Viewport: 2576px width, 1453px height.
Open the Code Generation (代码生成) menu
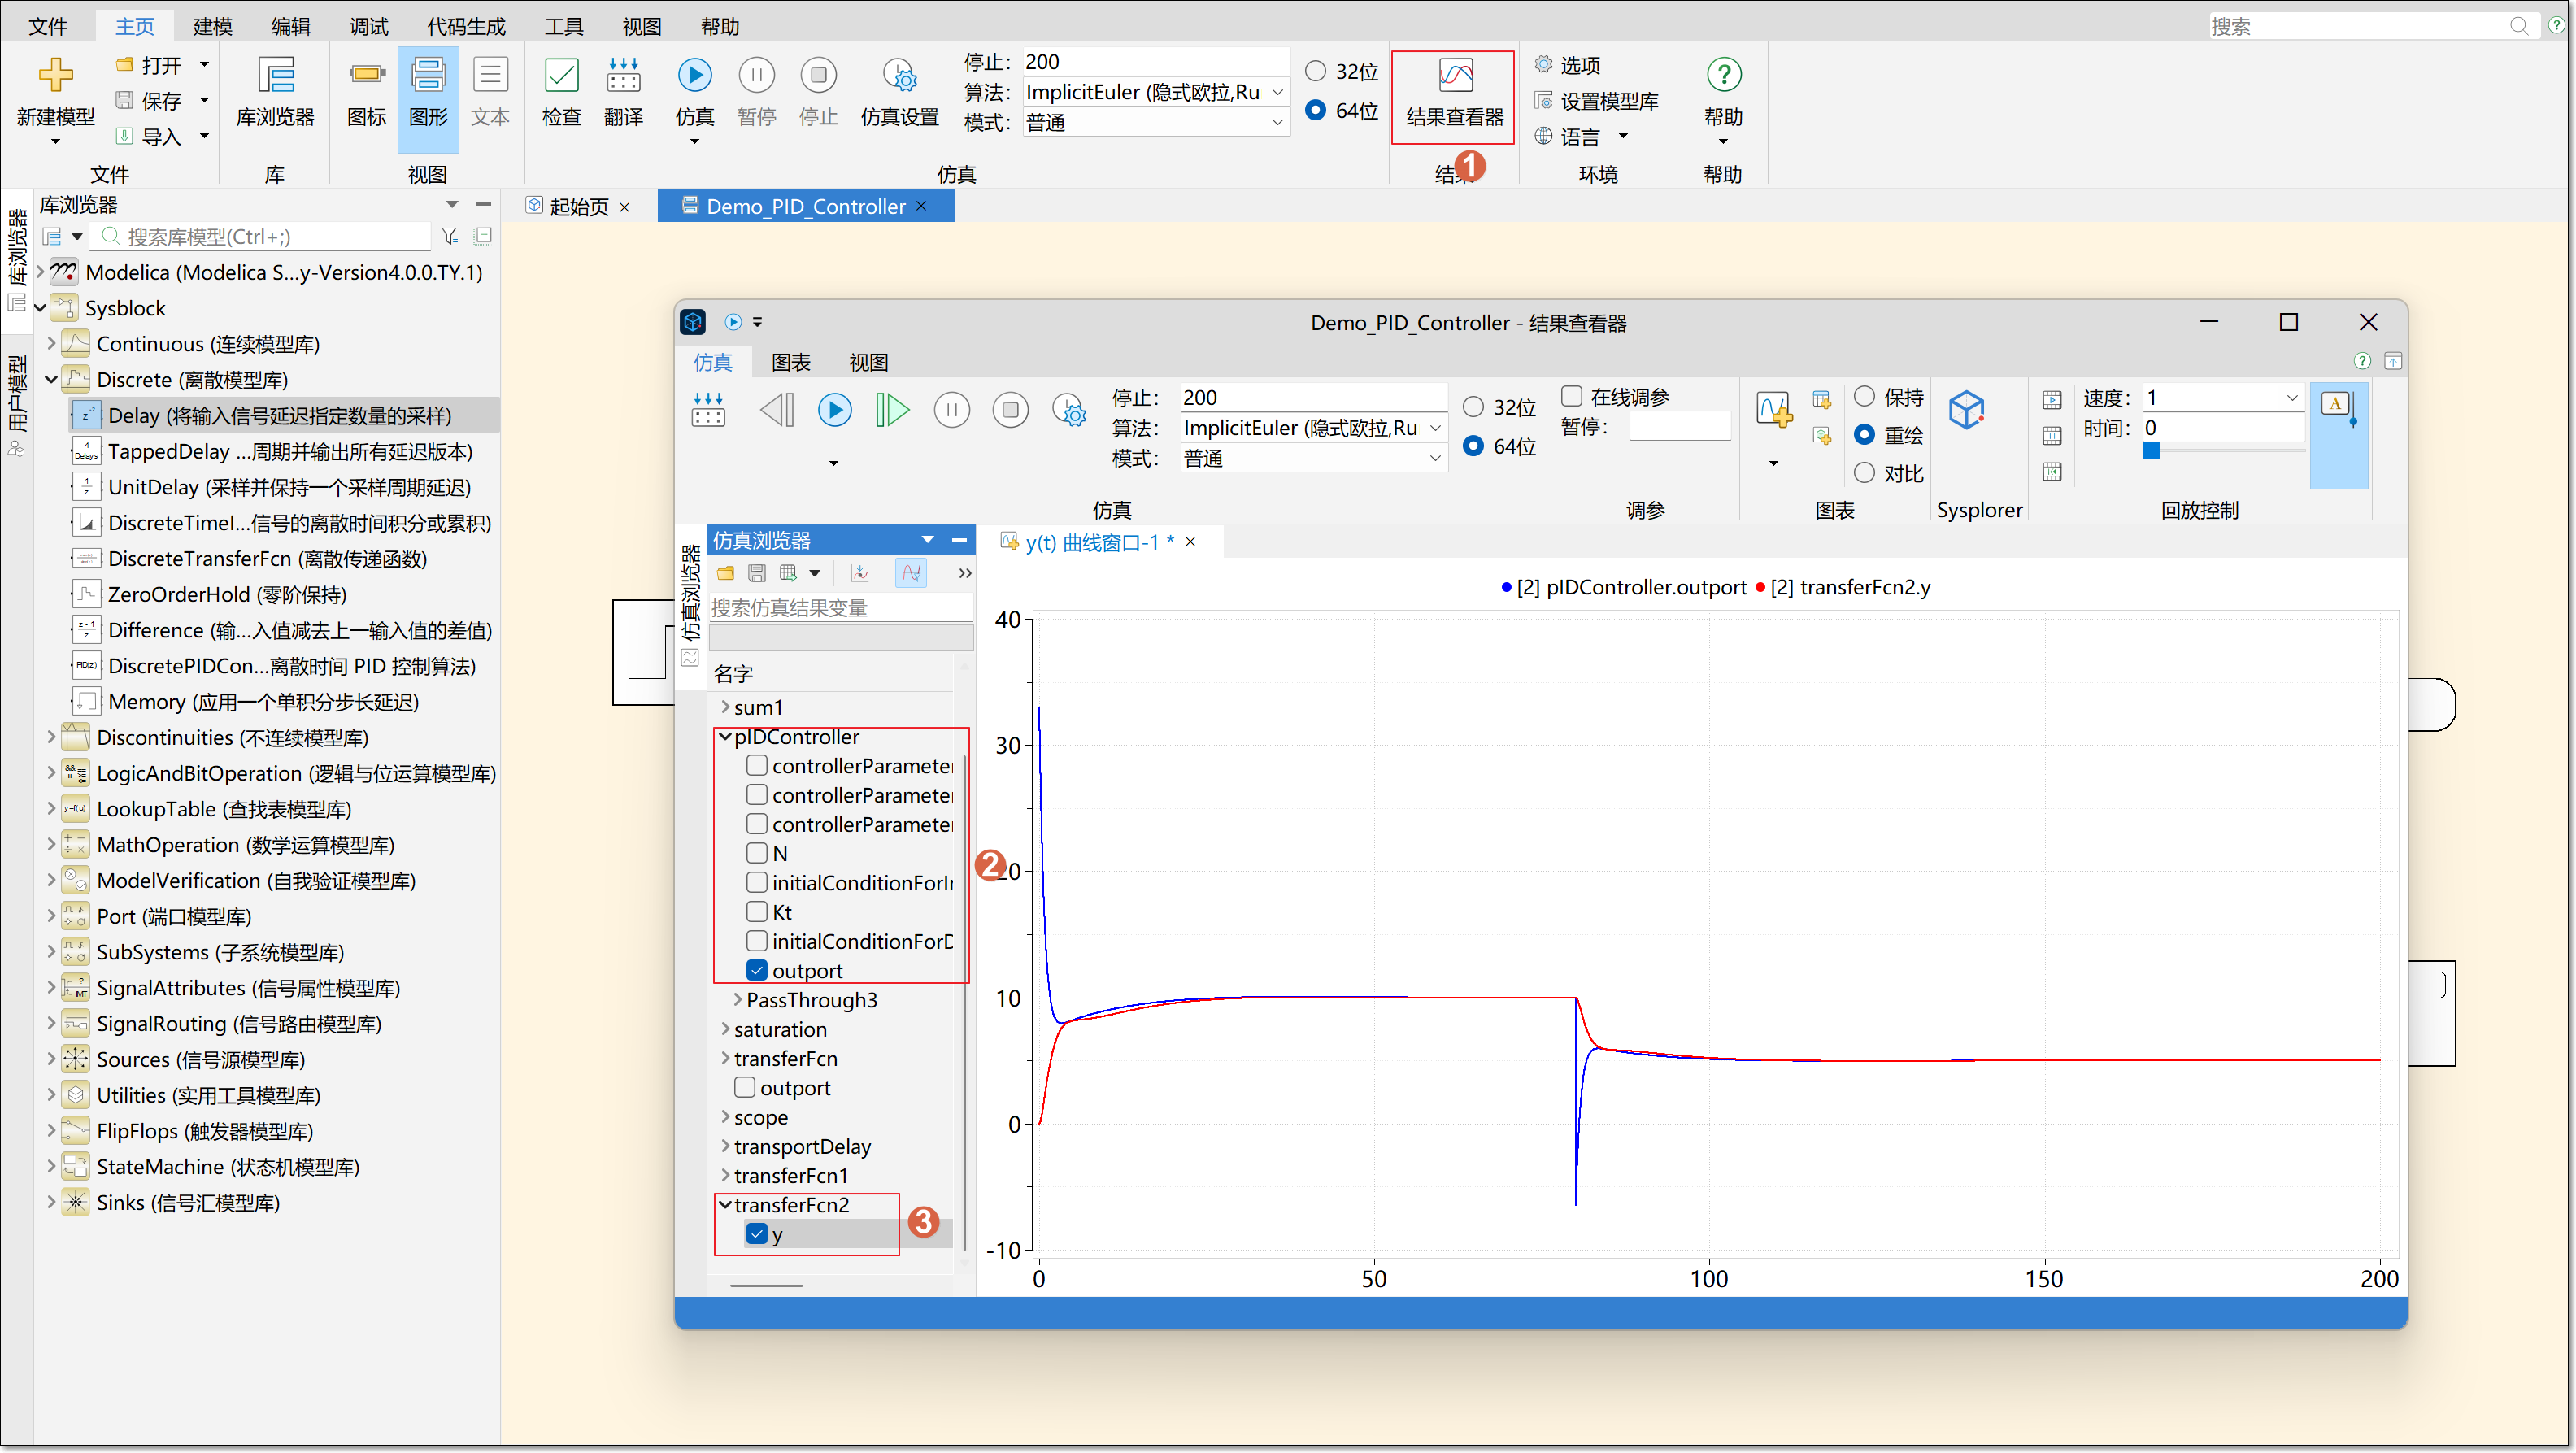[466, 26]
